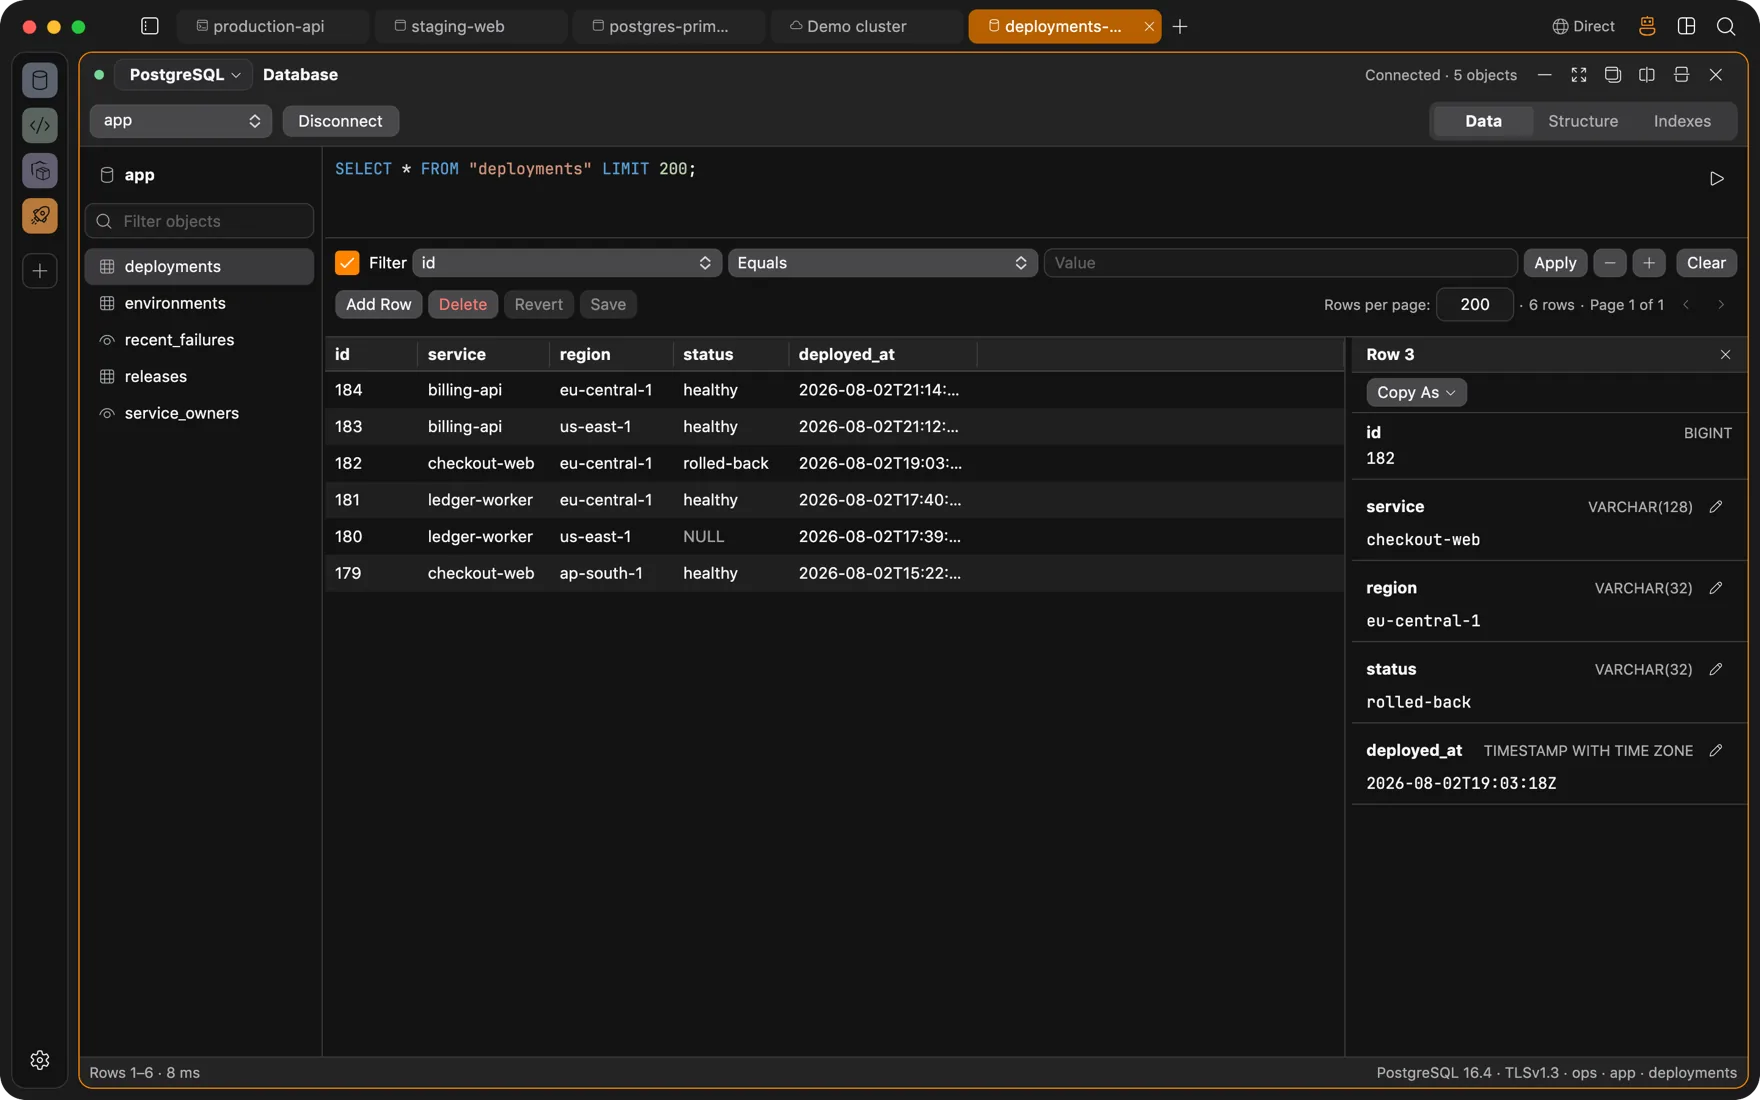Open the code editor sidebar icon
Screen dimensions: 1760x1100
(40, 125)
